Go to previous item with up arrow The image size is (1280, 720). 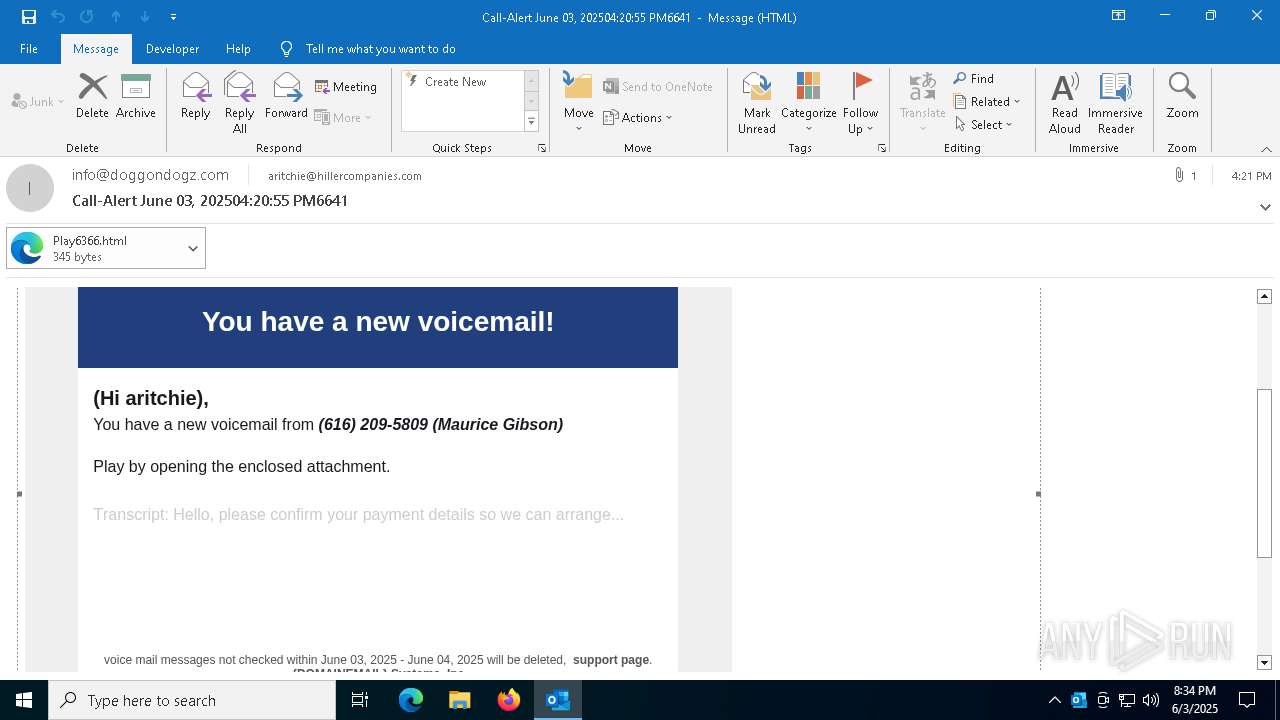(116, 17)
